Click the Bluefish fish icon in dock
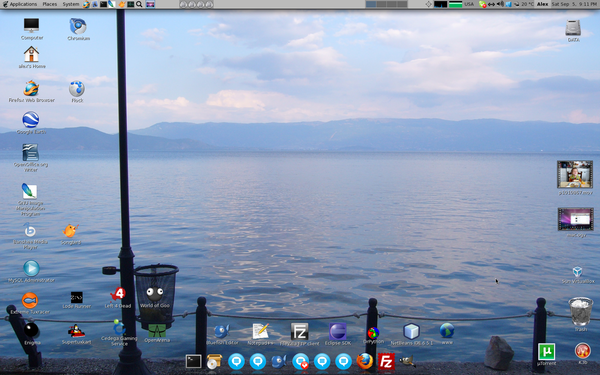 coord(279,361)
